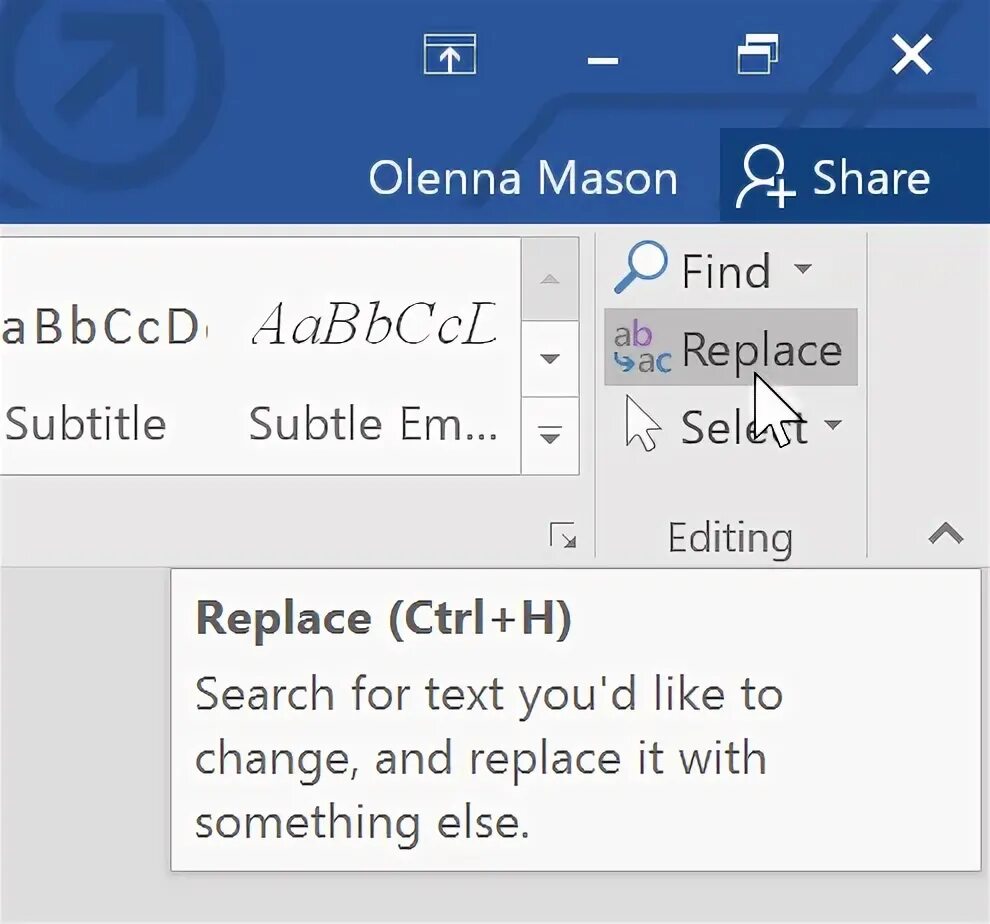Click the Share button label
This screenshot has height=924, width=990.
click(x=870, y=179)
